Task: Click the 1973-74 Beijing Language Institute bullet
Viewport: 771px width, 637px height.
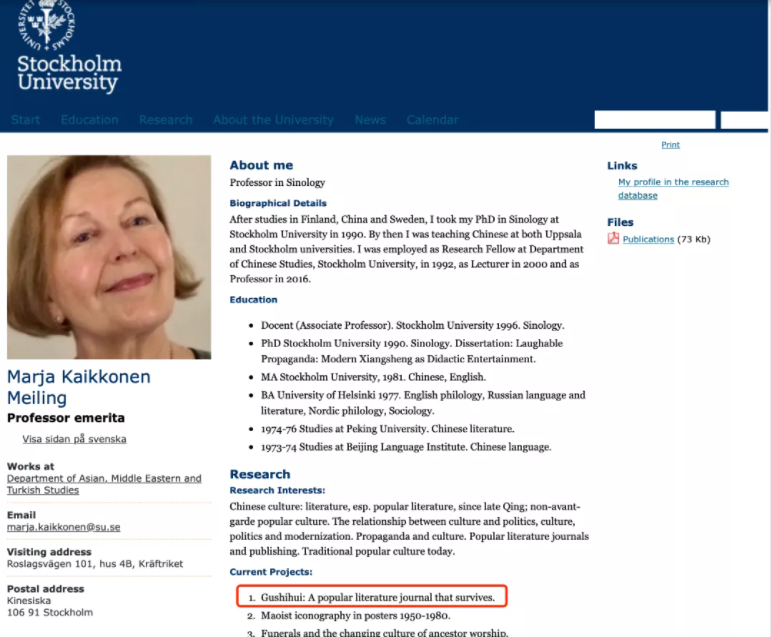Action: (x=406, y=447)
